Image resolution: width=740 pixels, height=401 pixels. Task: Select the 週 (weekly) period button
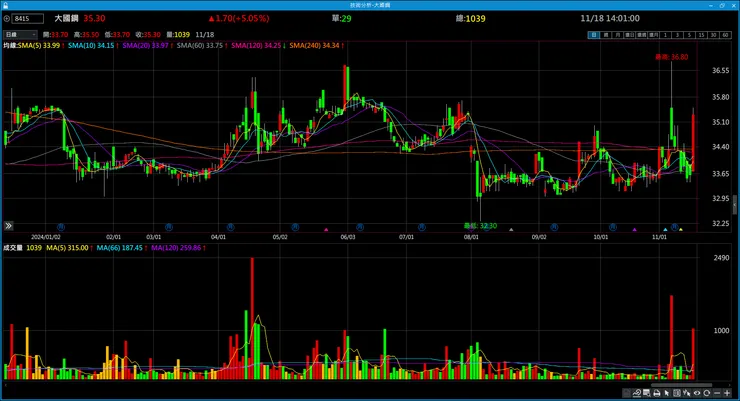[605, 35]
